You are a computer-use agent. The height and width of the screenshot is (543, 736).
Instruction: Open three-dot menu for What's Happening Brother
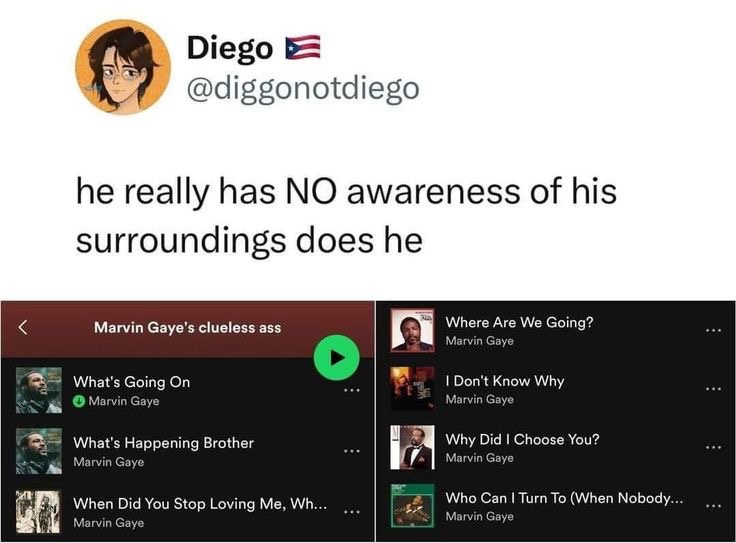click(352, 451)
